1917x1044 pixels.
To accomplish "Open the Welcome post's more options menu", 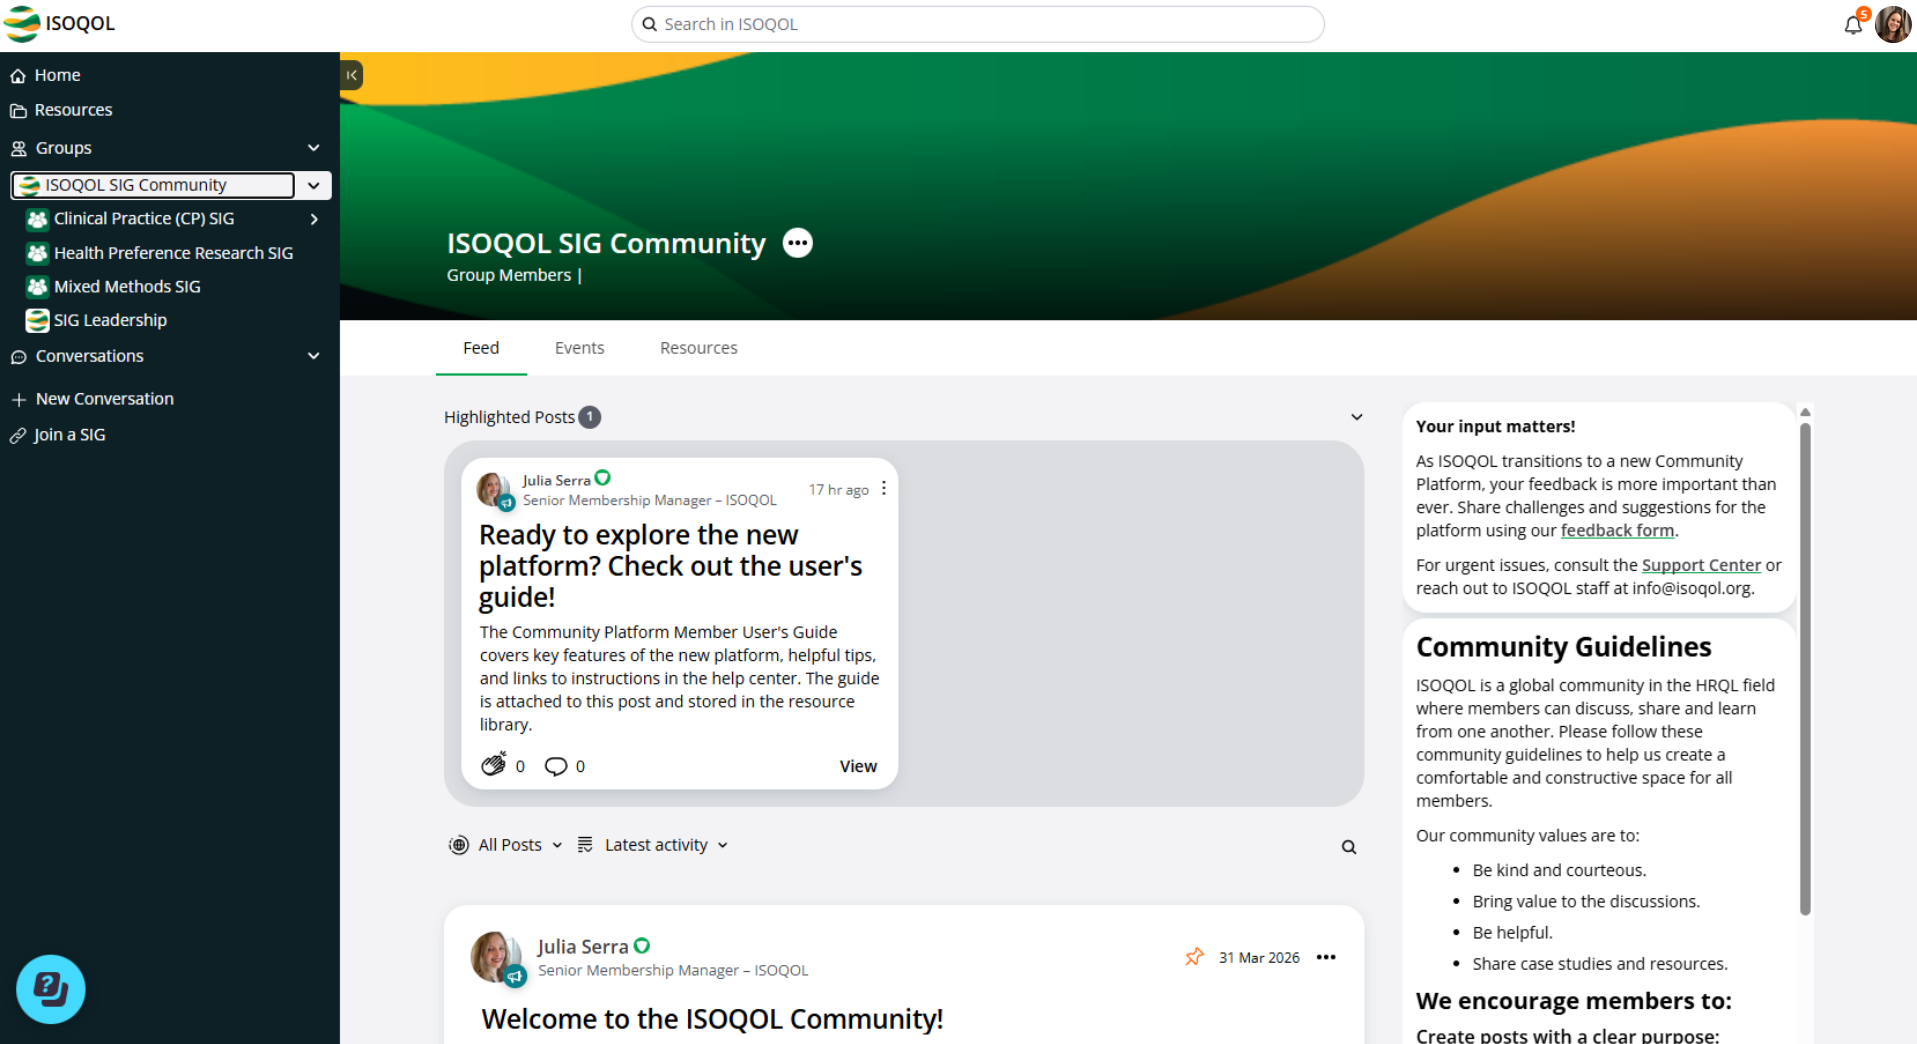I will point(1326,957).
